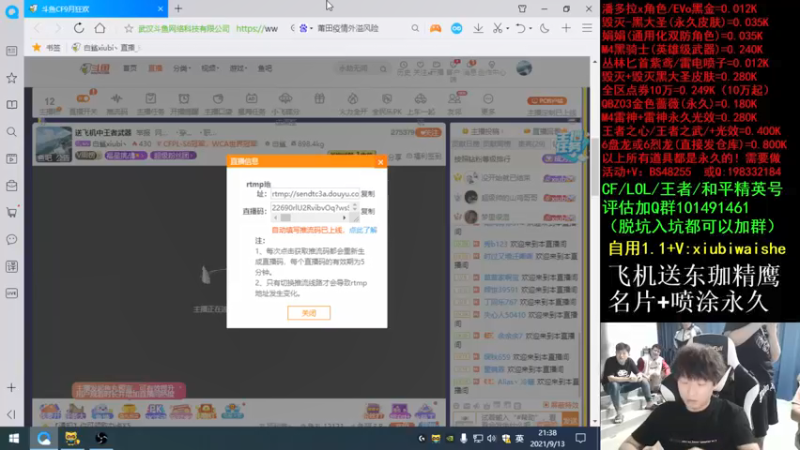Open the 首页 nav item on Douyu

pos(130,68)
